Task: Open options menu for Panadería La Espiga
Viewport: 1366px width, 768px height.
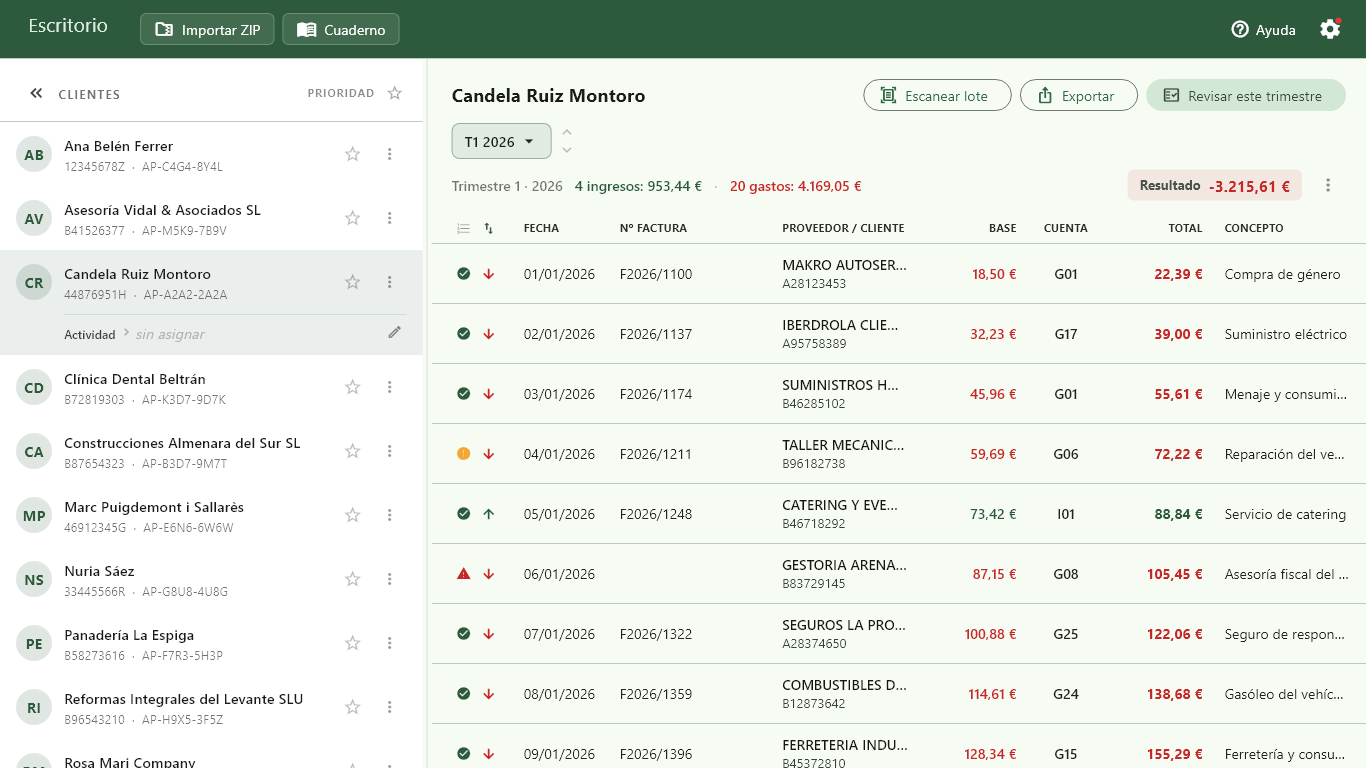Action: [390, 643]
